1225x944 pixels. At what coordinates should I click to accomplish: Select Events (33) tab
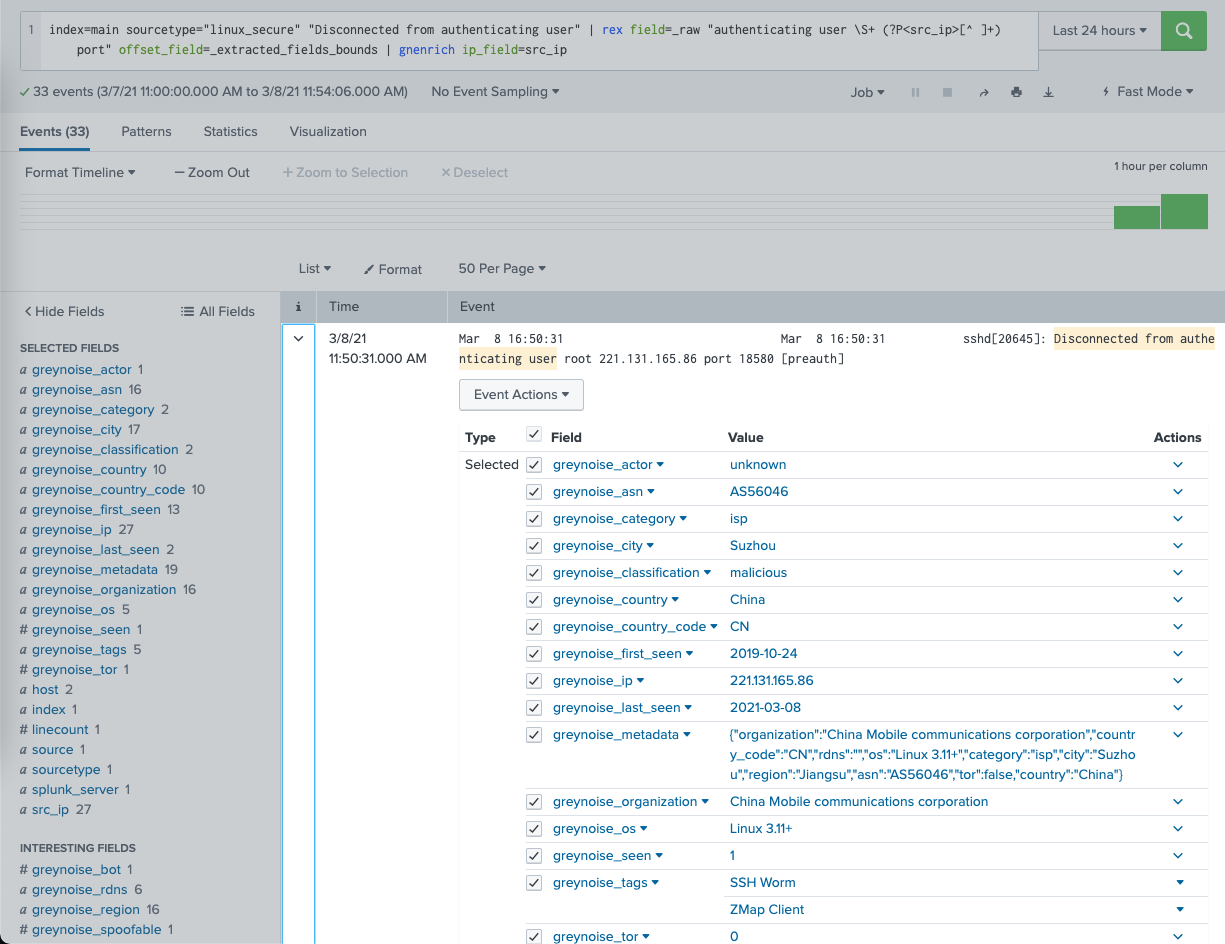(x=54, y=131)
